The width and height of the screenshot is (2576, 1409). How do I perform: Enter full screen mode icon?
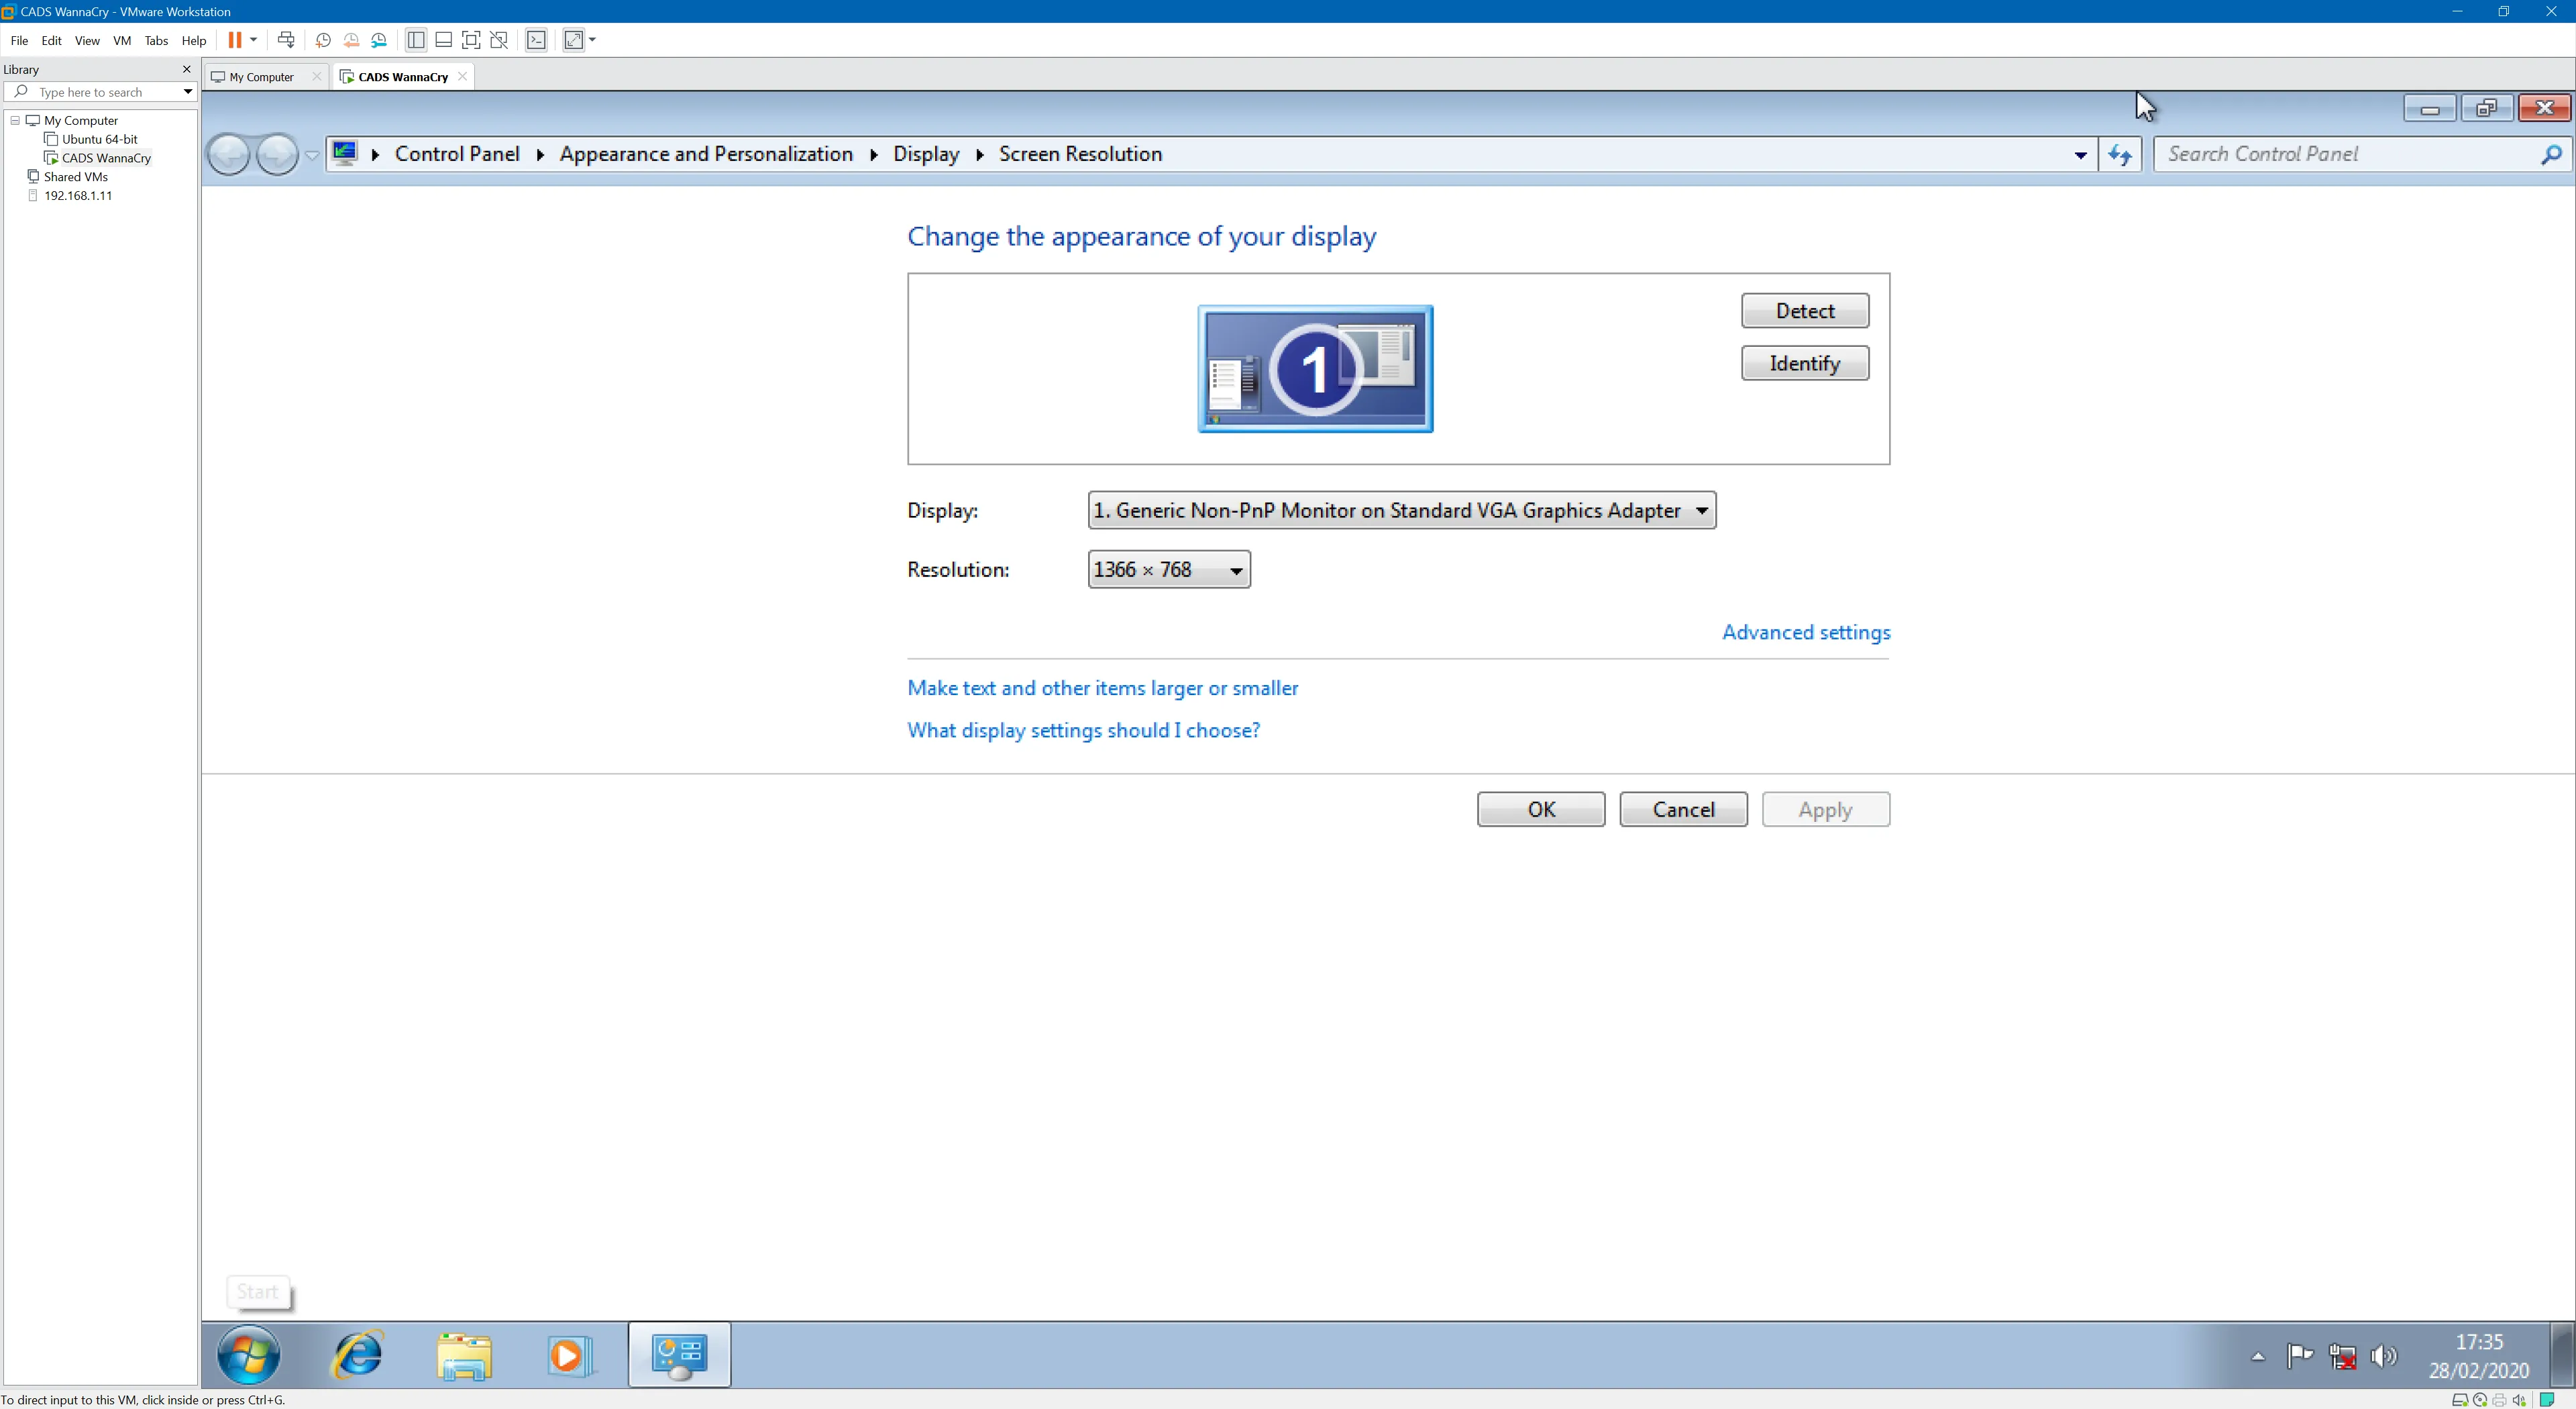pos(471,40)
